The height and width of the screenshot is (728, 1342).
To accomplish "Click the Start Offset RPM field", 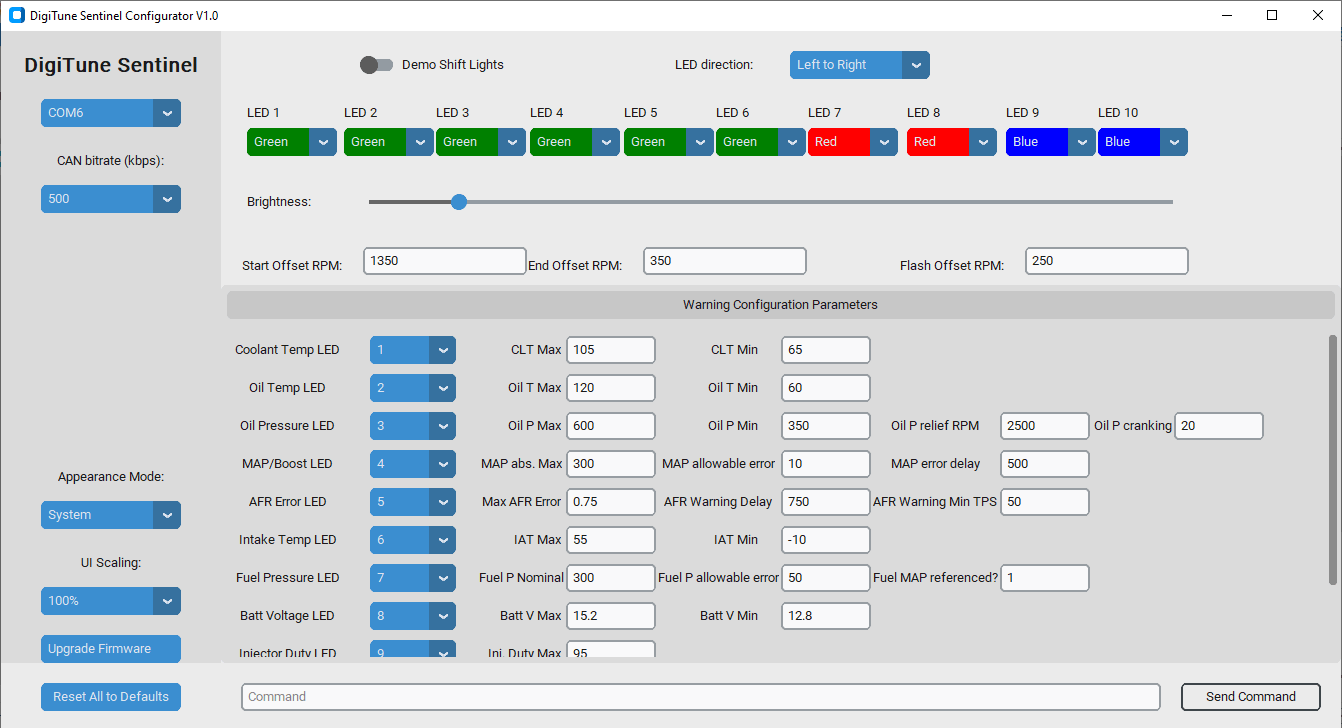I will (445, 261).
